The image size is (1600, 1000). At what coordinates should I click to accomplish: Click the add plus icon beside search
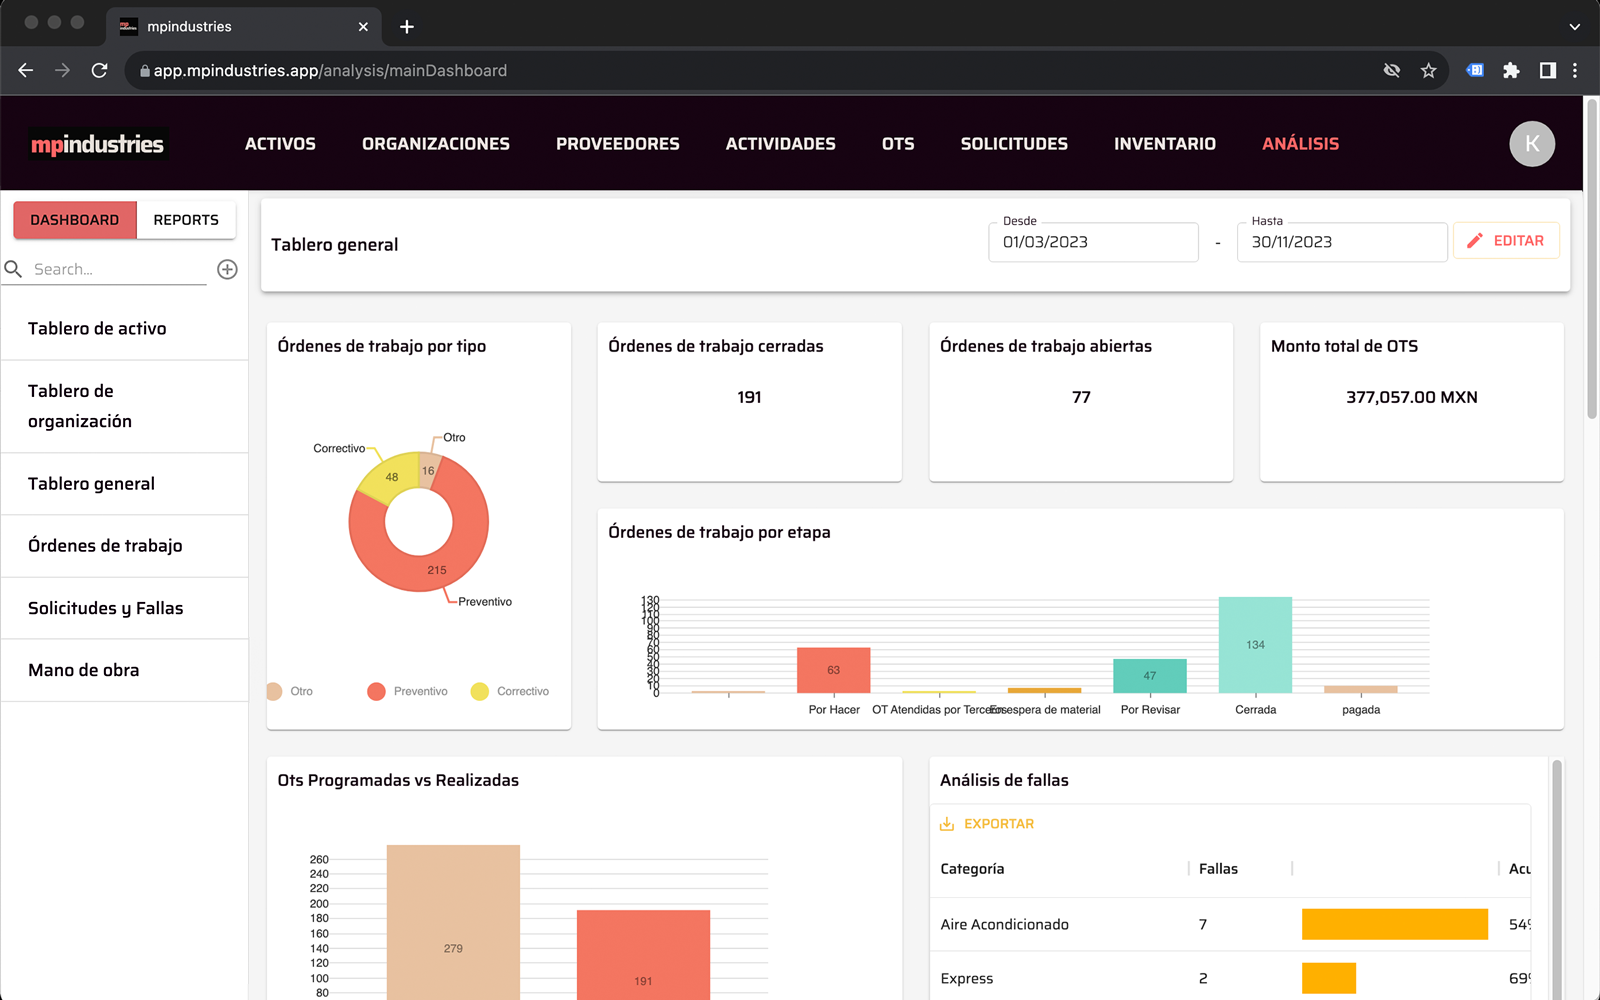pyautogui.click(x=227, y=269)
